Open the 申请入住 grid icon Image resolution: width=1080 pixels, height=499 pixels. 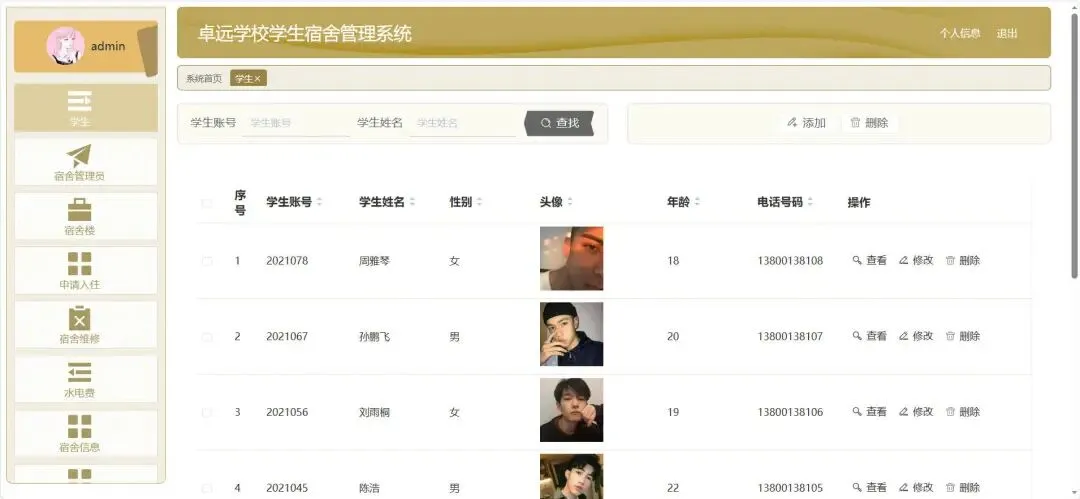pos(79,264)
